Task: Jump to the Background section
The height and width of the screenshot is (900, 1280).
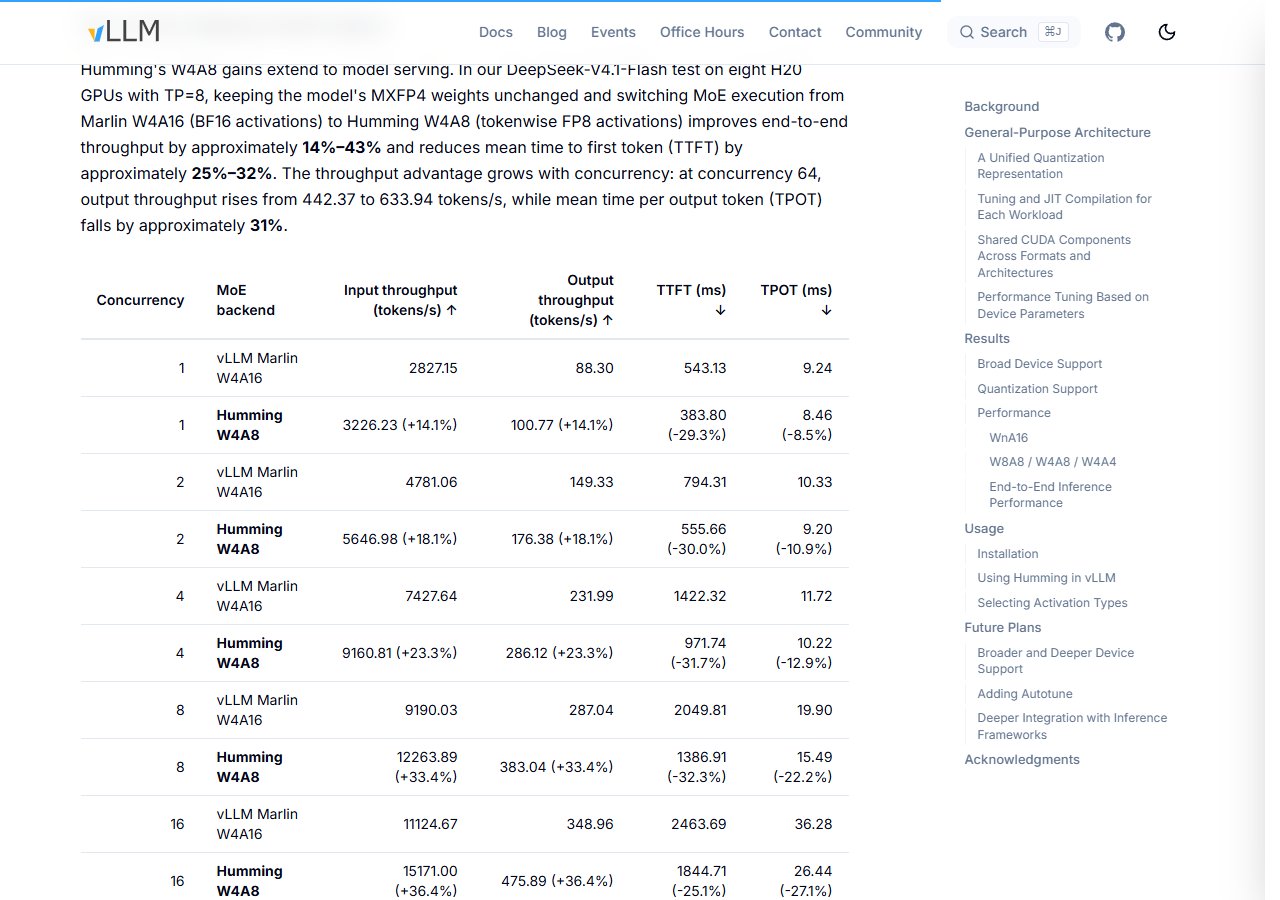Action: (x=1002, y=107)
